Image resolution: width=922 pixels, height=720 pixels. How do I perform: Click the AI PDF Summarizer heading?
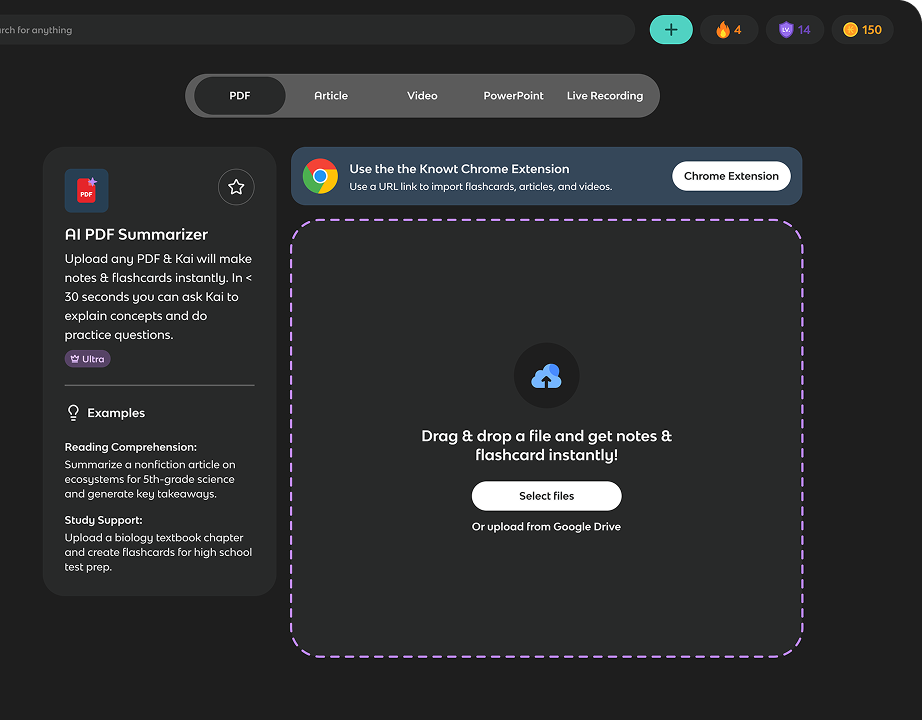(136, 234)
